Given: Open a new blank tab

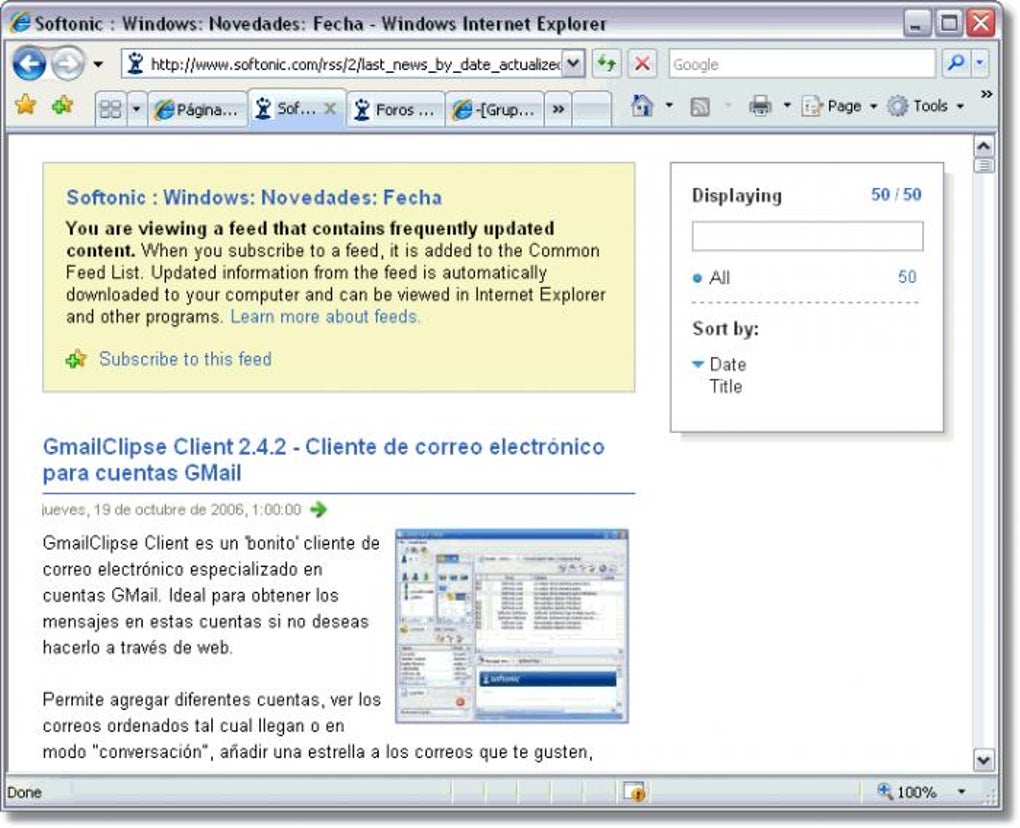Looking at the screenshot, I should click(x=593, y=109).
